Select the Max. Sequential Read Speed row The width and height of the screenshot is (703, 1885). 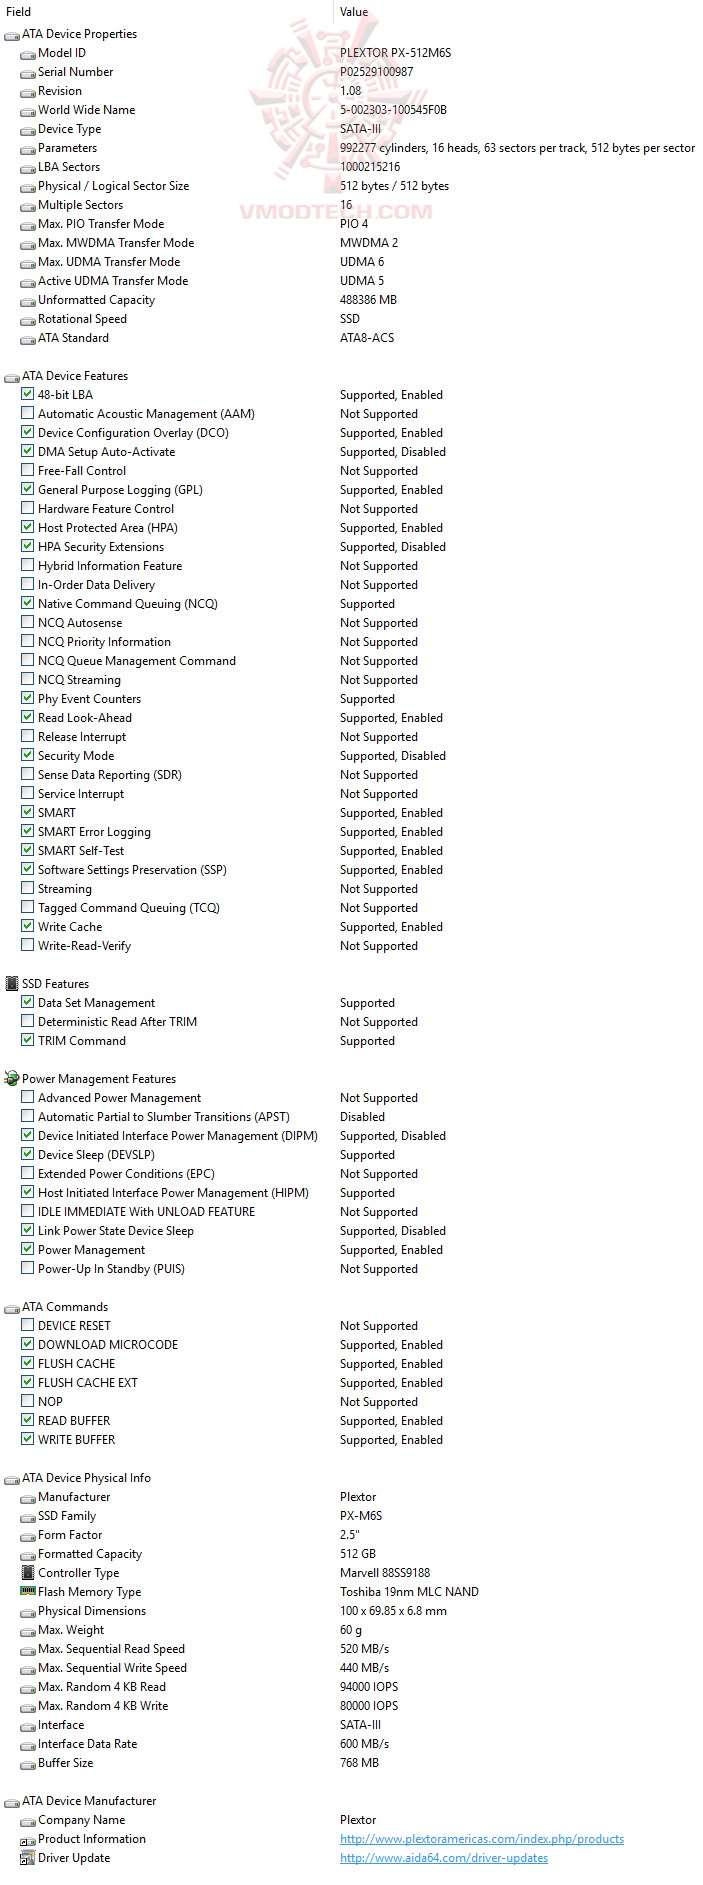pos(351,1649)
